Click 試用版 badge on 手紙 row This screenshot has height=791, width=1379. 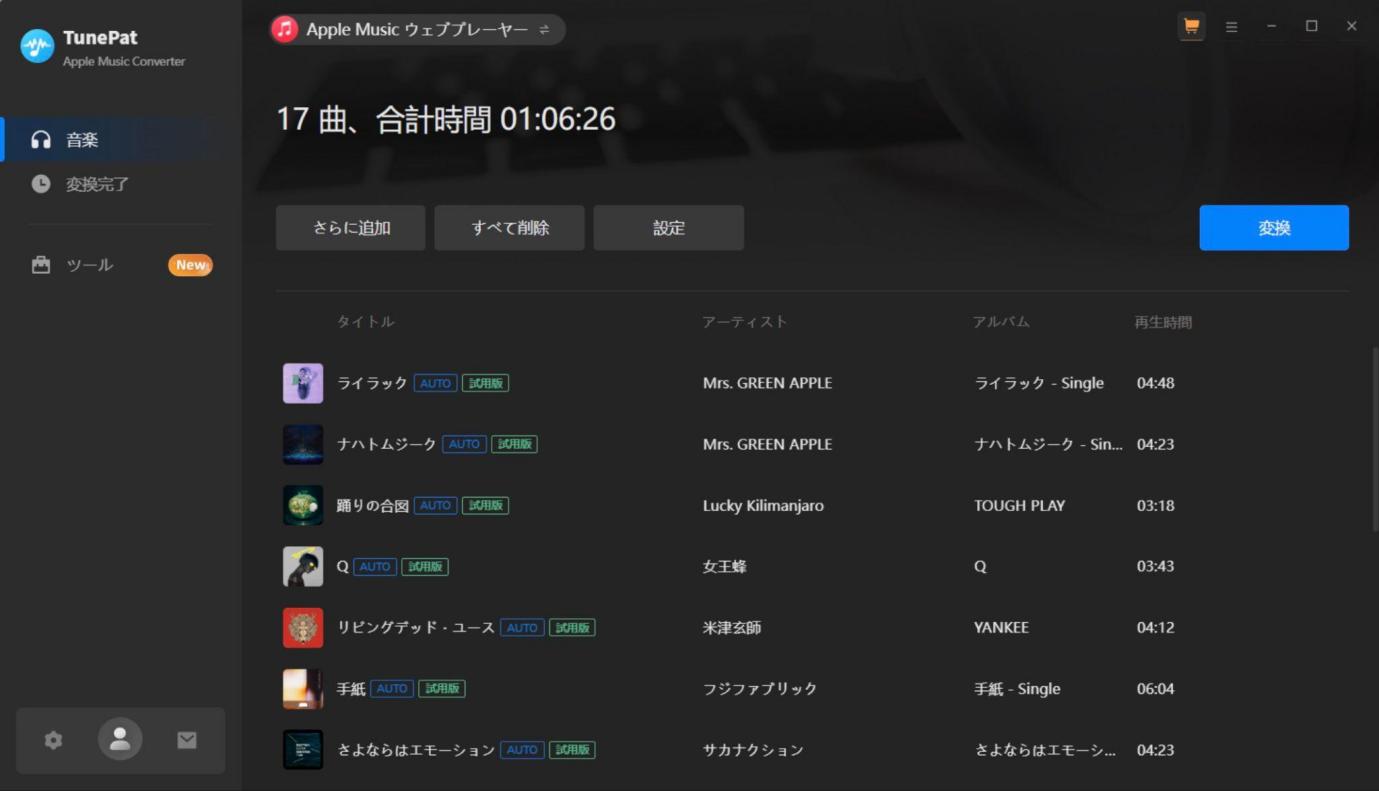coord(442,688)
